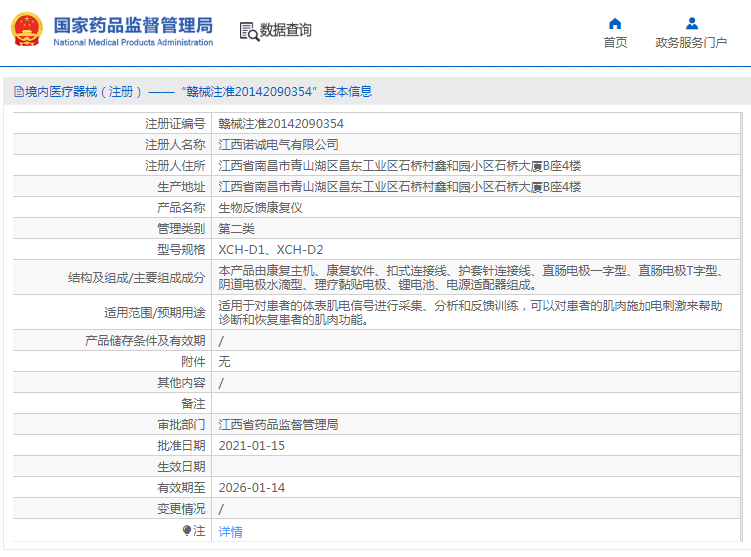751x557 pixels.
Task: Click the 变更情况 row label
Action: pos(181,509)
